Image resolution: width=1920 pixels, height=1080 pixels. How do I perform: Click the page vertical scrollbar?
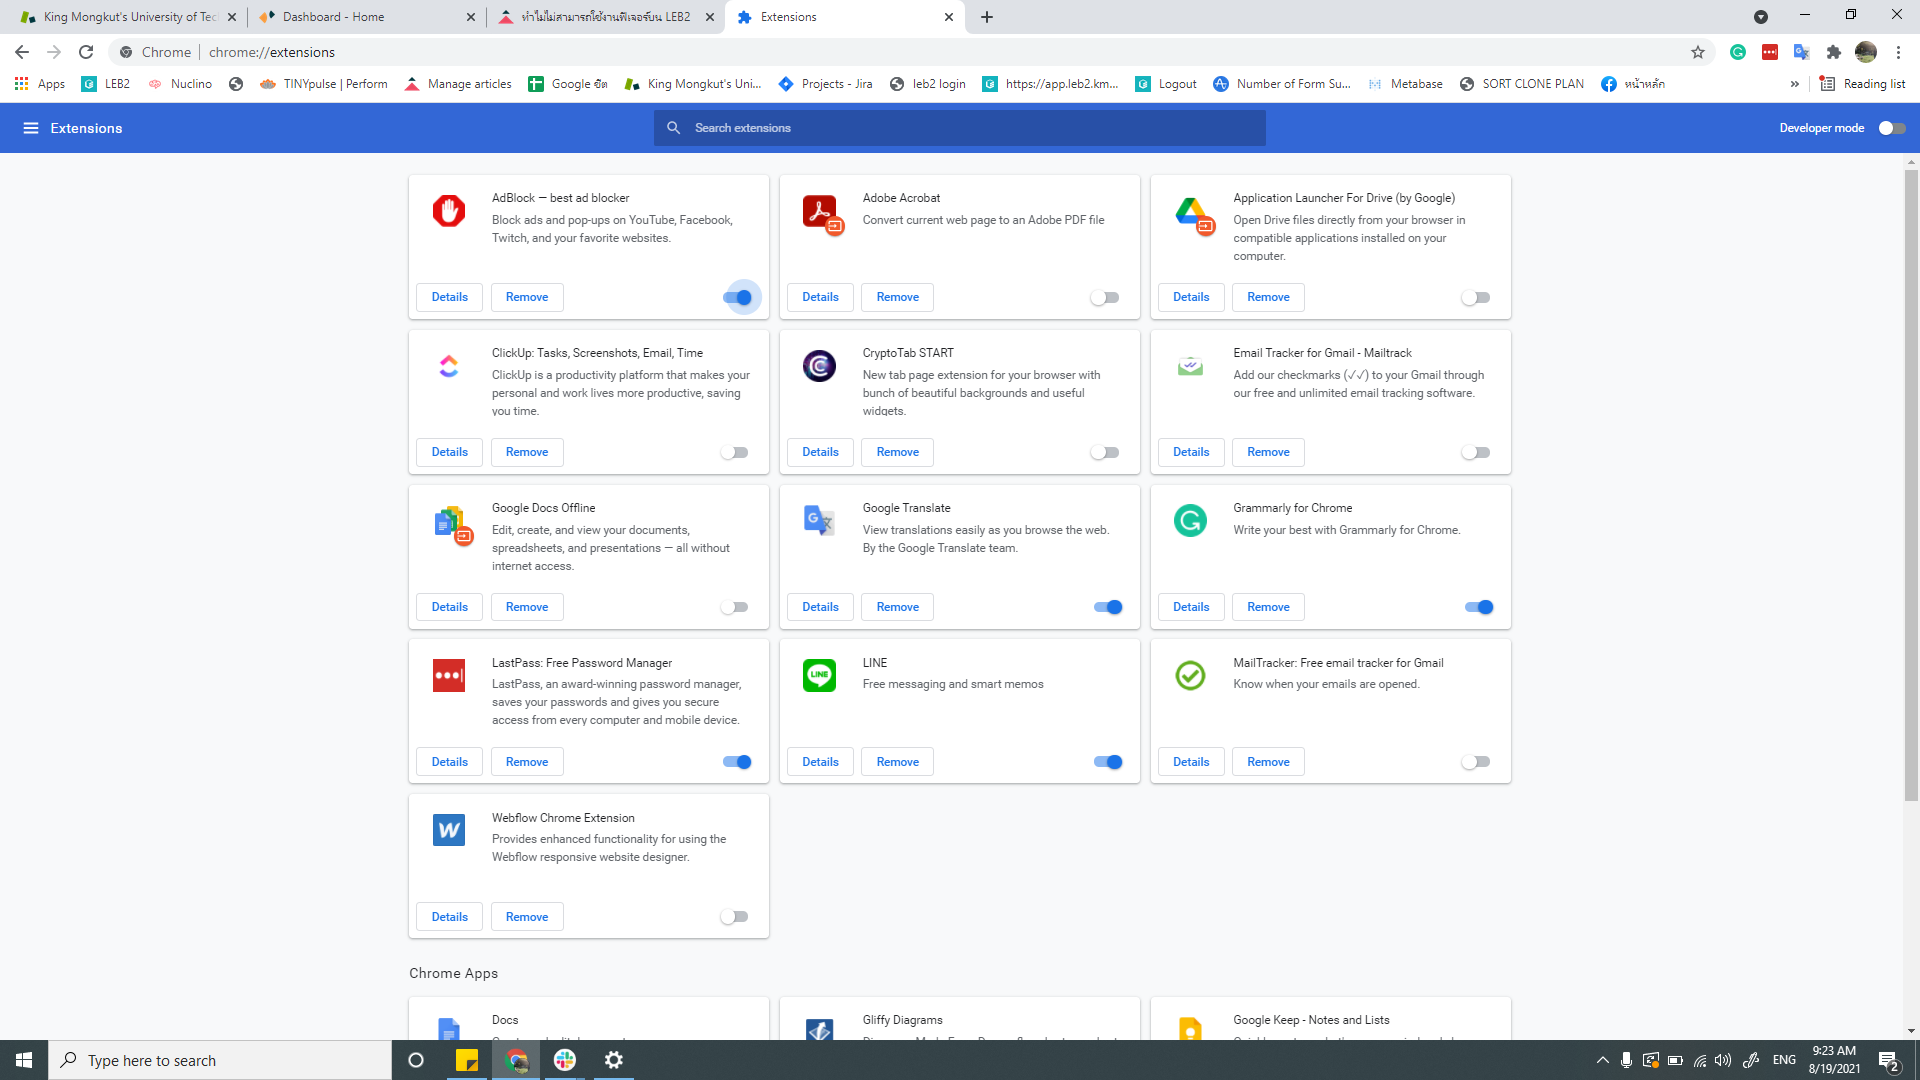pyautogui.click(x=1911, y=485)
